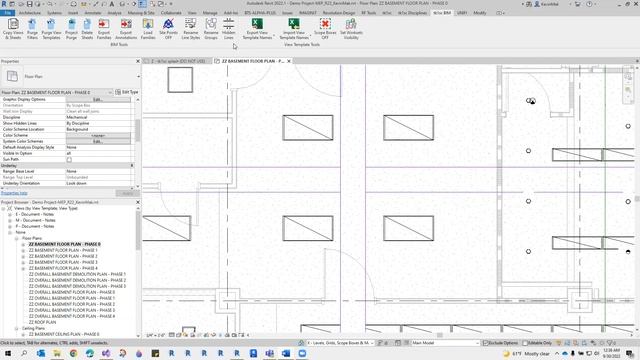Toggle the Exclude Options checkbox
This screenshot has width=640, height=360.
click(x=486, y=343)
